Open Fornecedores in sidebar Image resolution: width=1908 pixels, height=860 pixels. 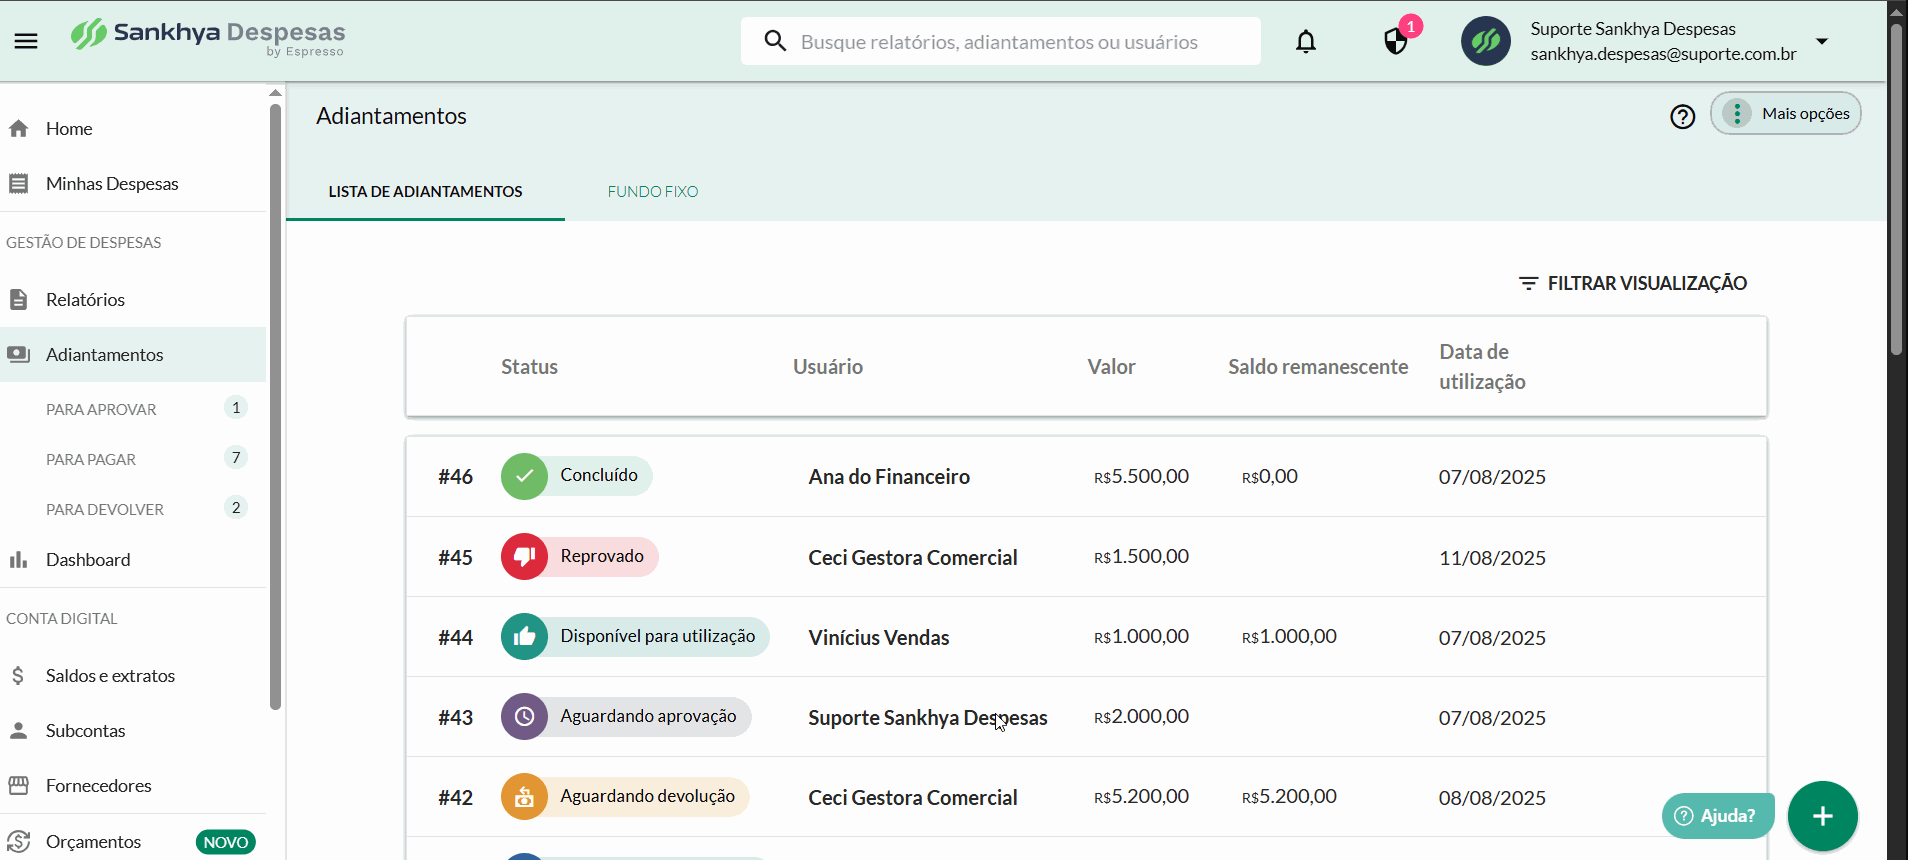point(133,786)
